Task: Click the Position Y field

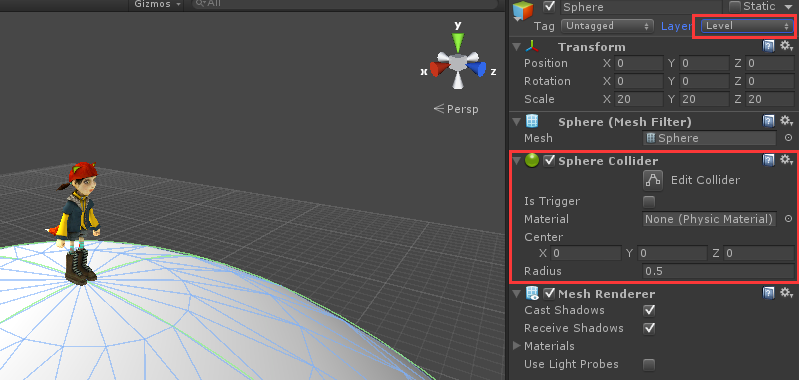Action: [x=705, y=63]
